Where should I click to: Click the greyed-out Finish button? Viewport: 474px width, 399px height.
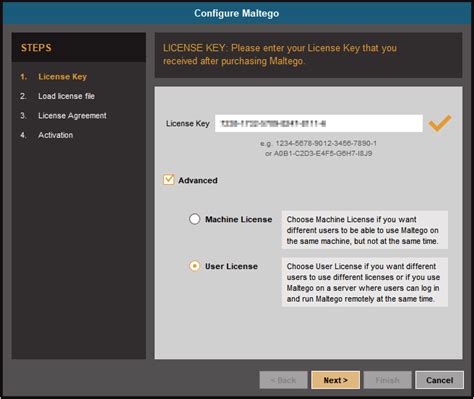387,380
